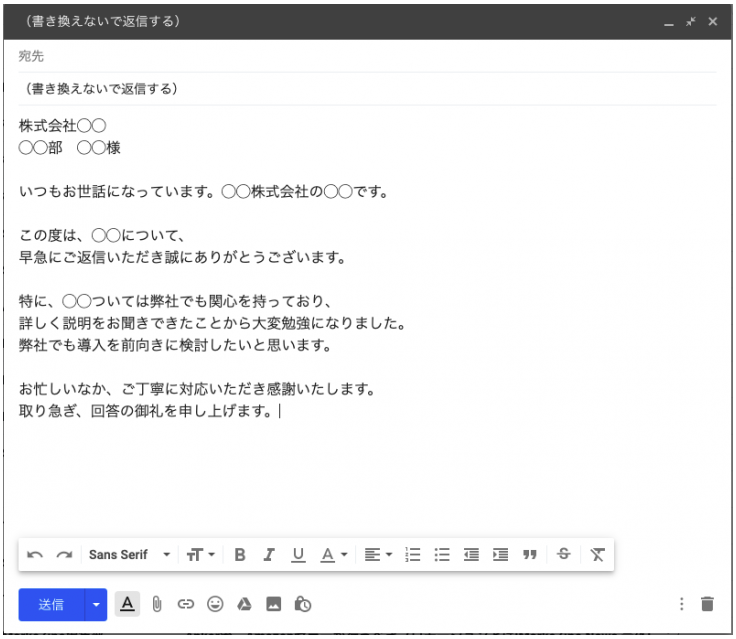Toggle italic formatting
This screenshot has height=639, width=736.
coord(268,554)
